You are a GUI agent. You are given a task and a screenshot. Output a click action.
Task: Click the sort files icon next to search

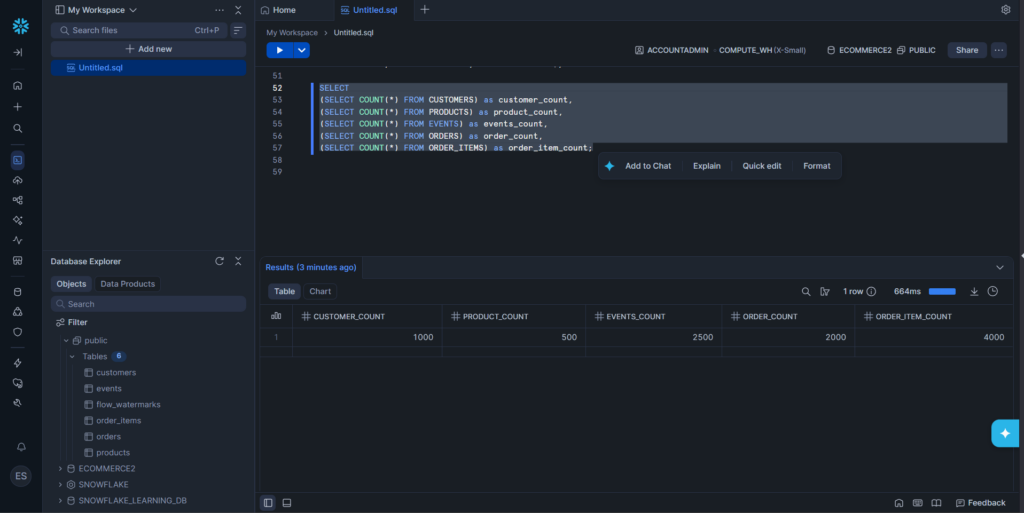238,30
